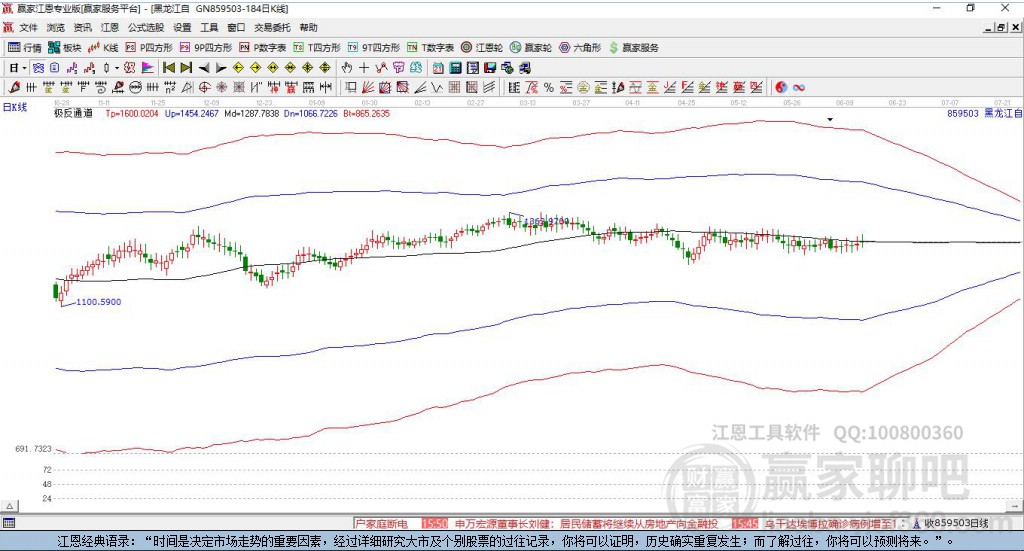
Task: Switch to the K线 candlestick chart
Action: point(103,48)
